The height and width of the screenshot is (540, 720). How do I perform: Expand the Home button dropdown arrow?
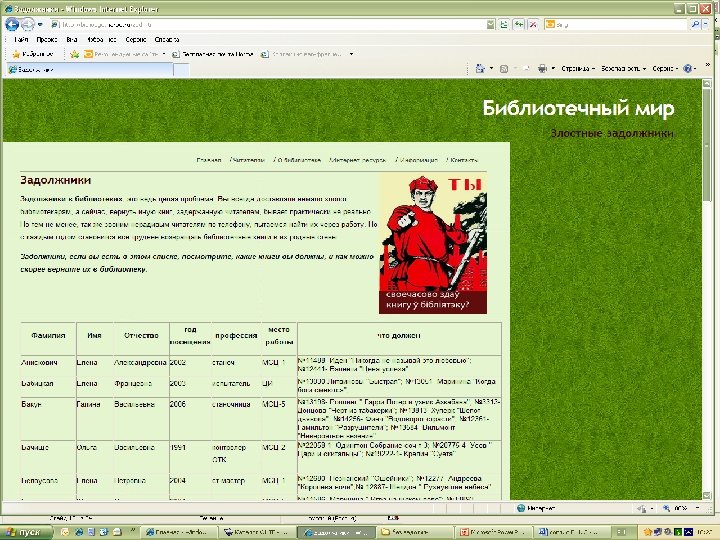point(491,68)
